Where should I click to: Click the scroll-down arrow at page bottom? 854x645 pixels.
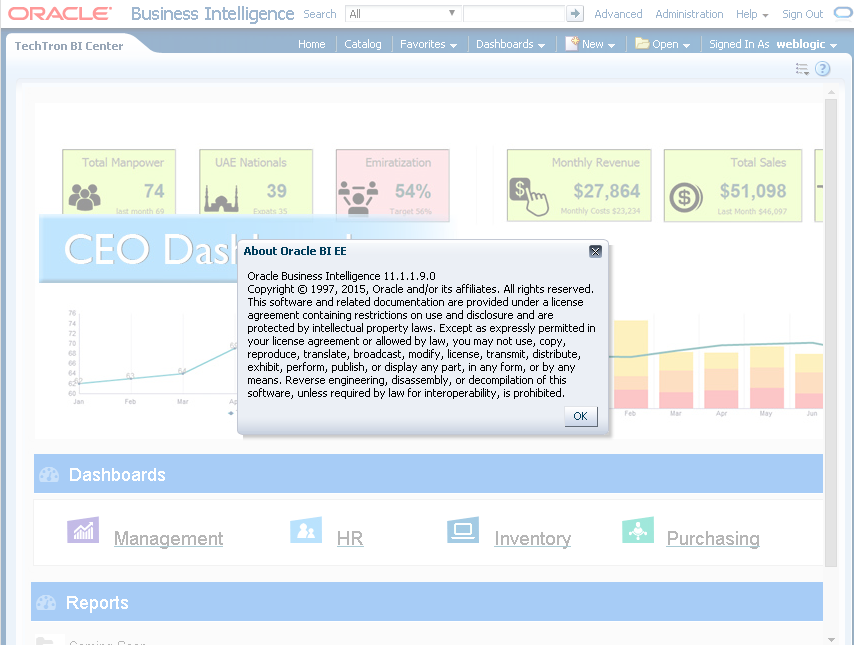(831, 639)
